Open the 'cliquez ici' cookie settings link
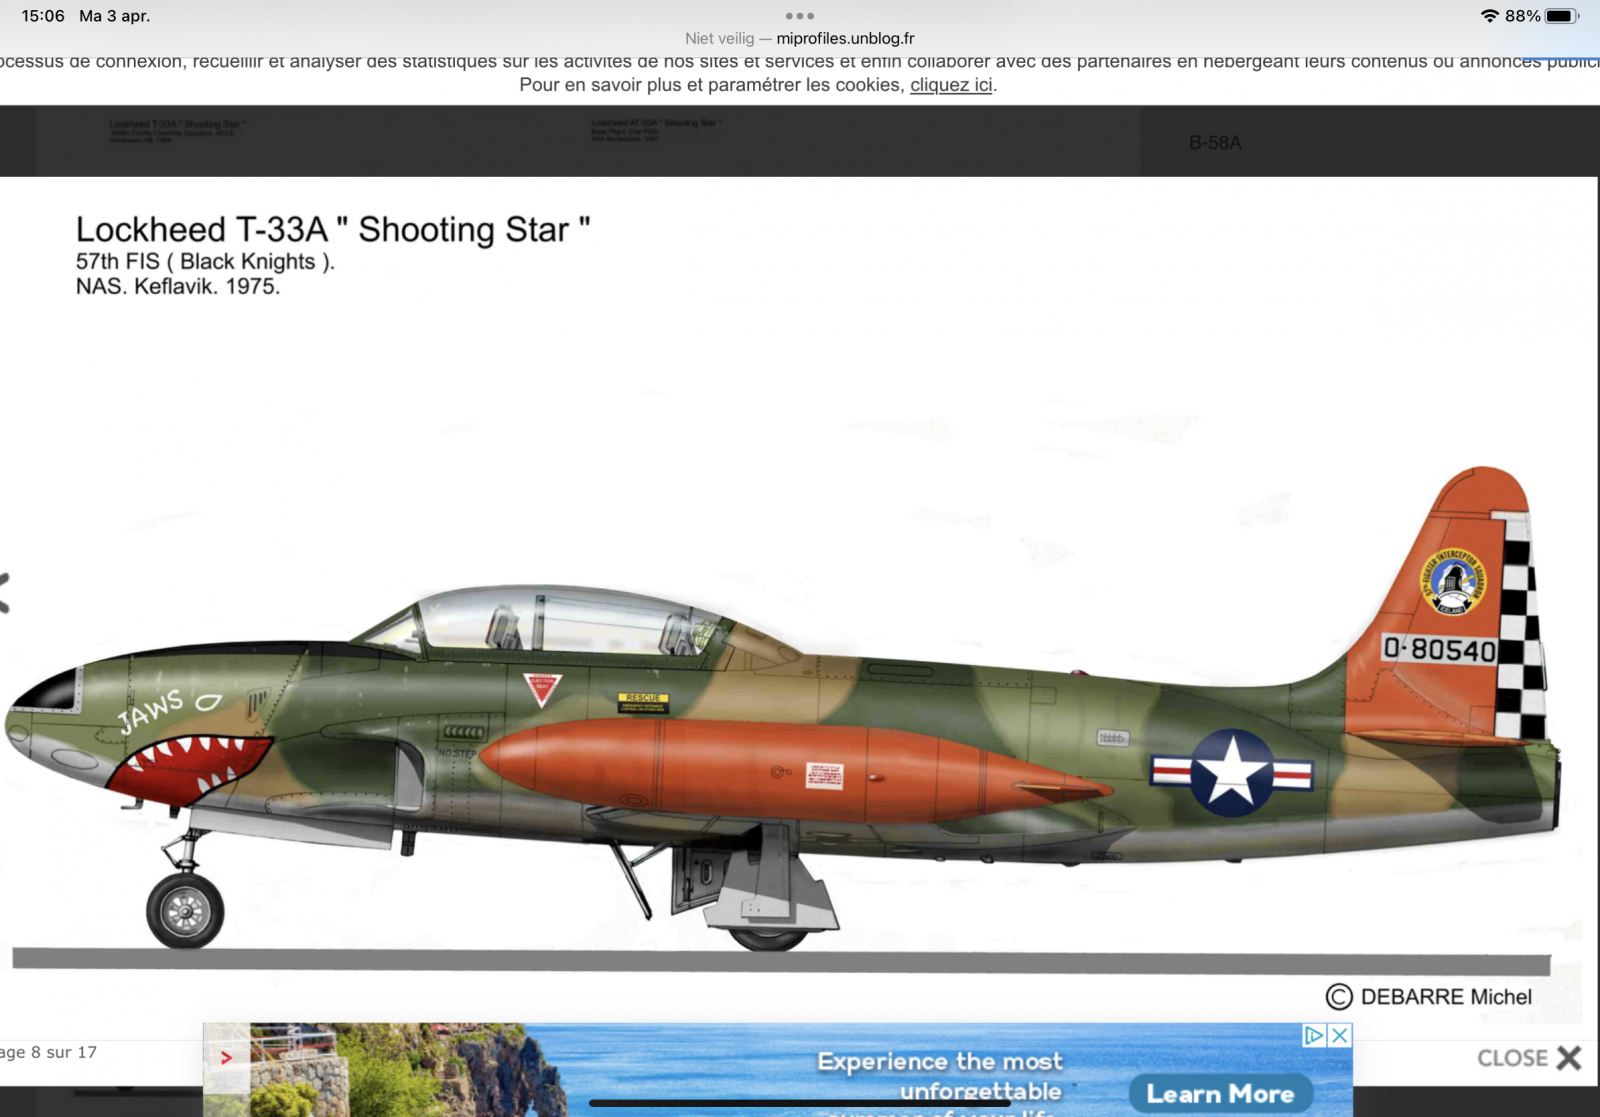This screenshot has width=1600, height=1117. tap(951, 85)
